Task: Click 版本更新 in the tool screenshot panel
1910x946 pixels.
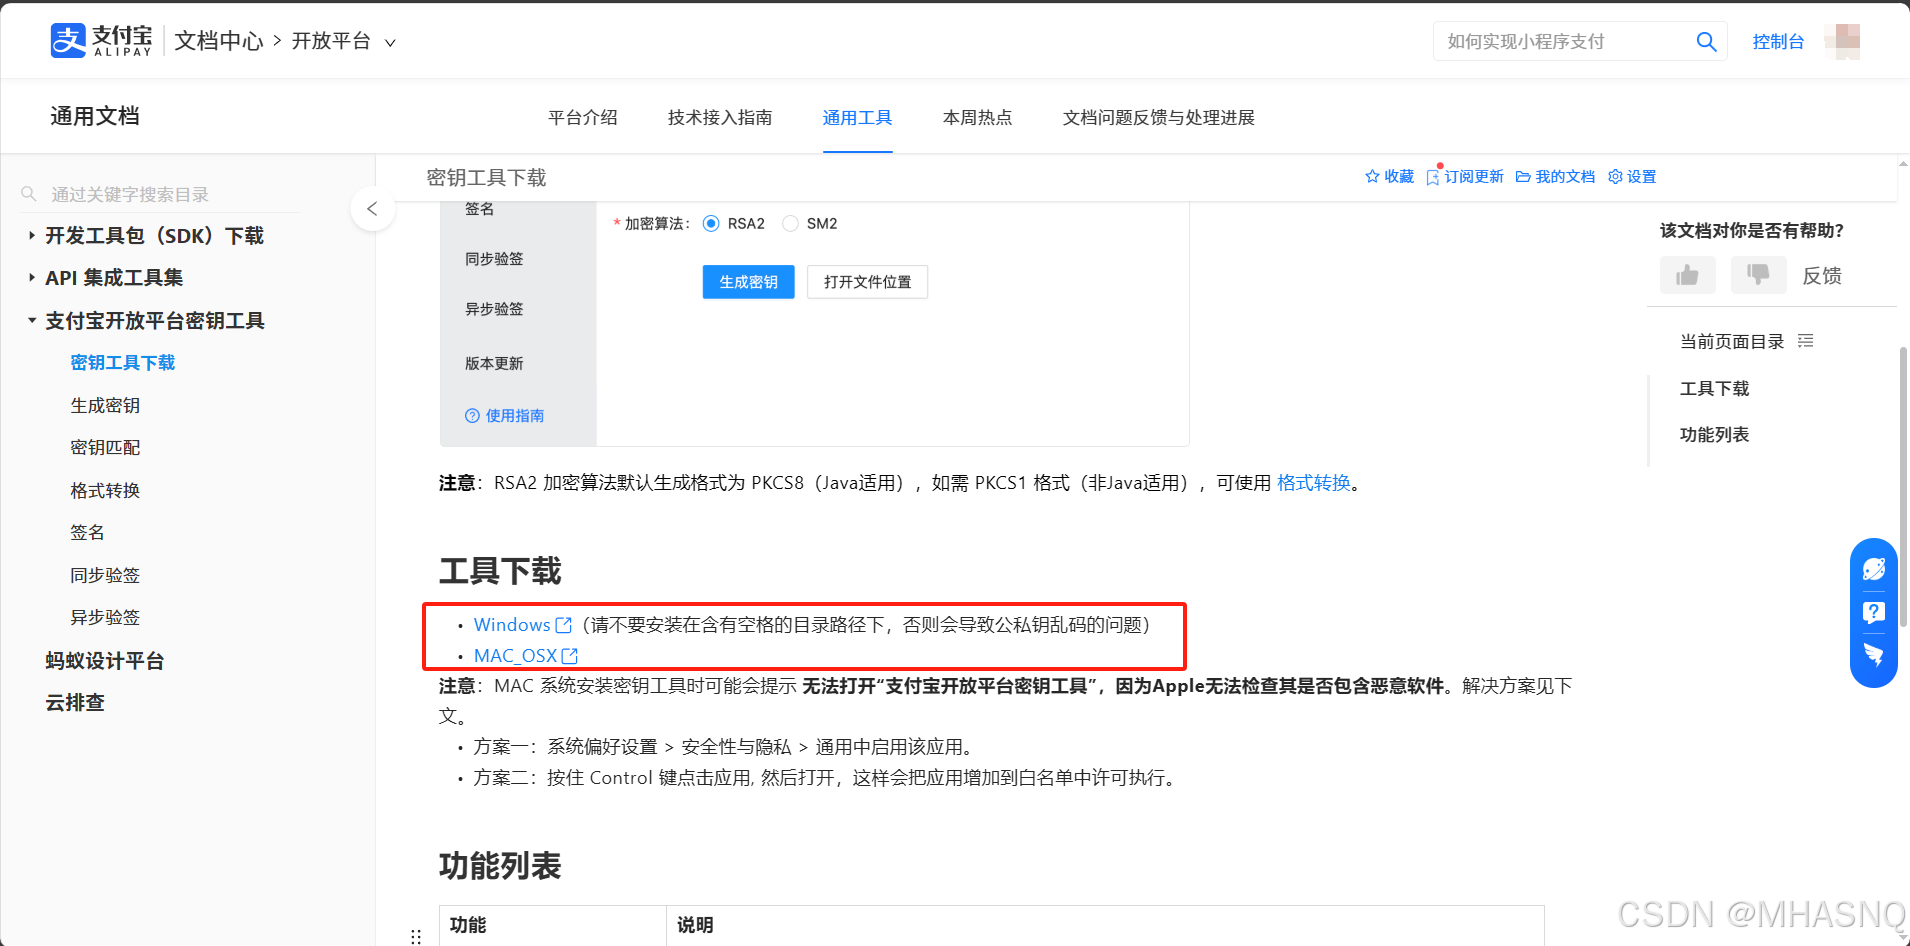Action: pyautogui.click(x=494, y=364)
